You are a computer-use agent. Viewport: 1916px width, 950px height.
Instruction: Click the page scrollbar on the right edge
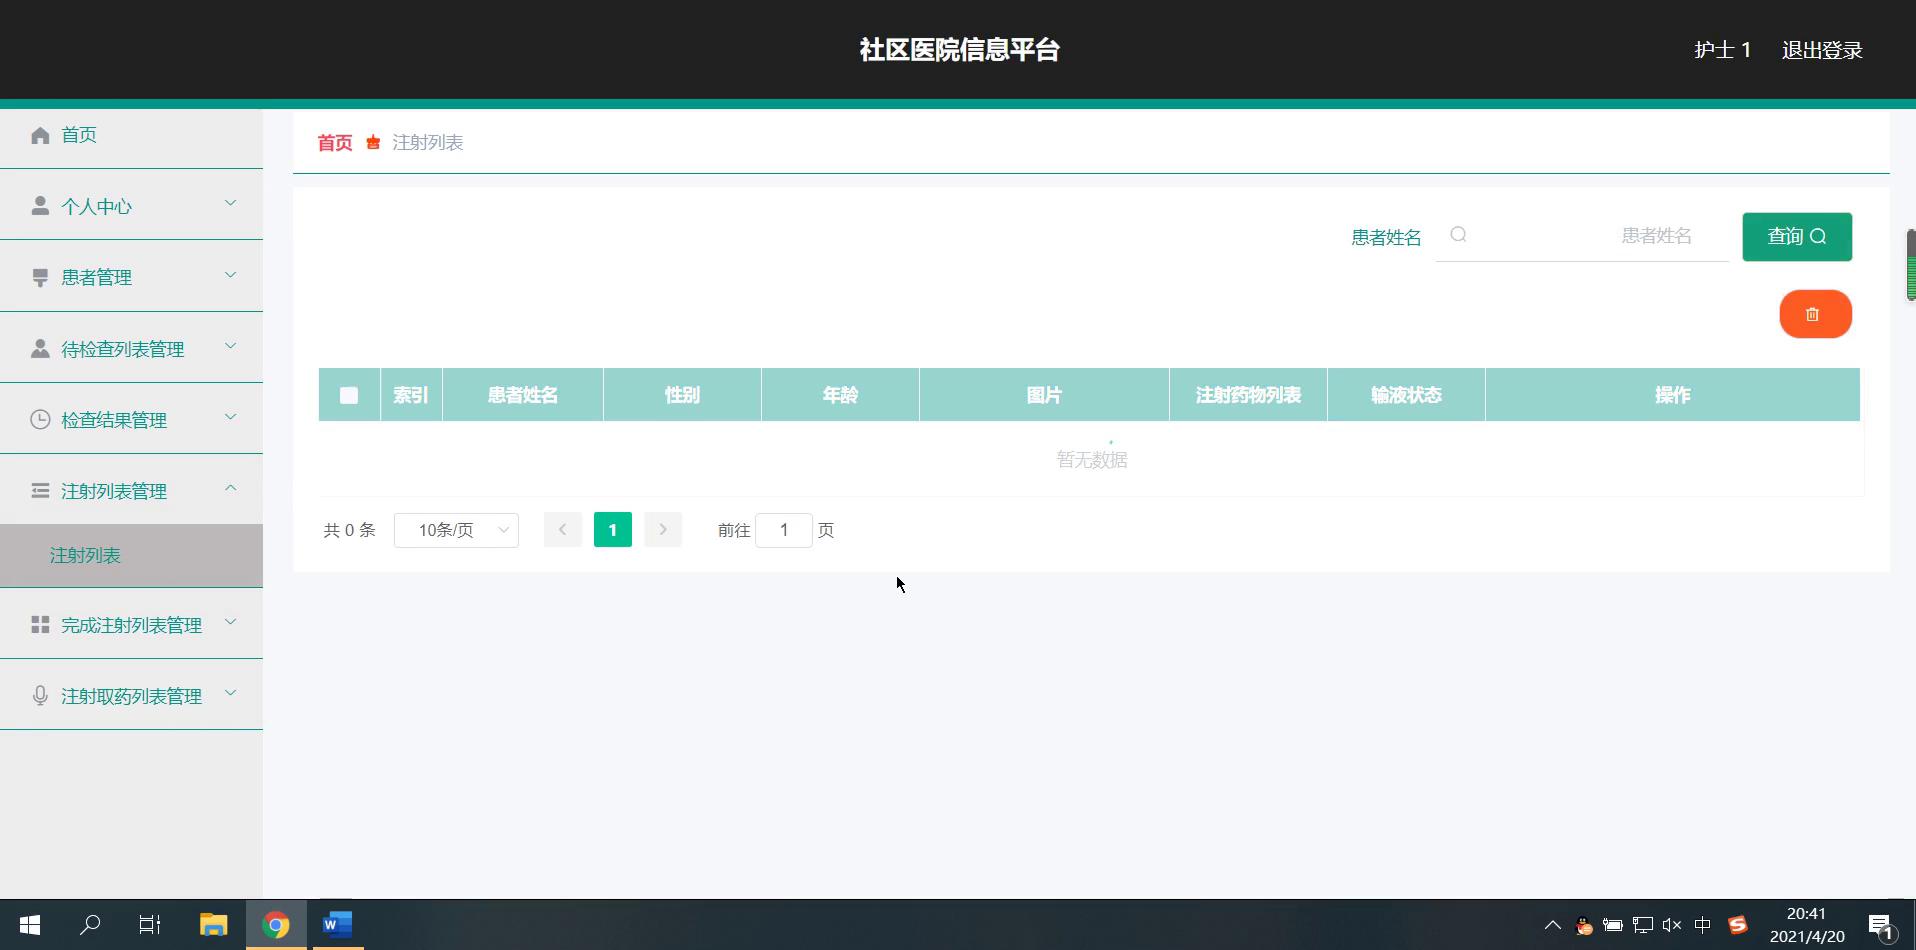click(1910, 265)
